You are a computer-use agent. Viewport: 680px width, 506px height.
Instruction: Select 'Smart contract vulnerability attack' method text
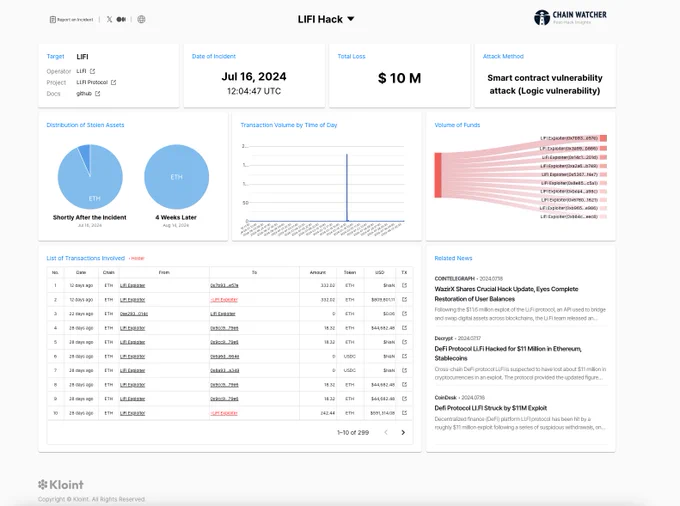(x=545, y=84)
